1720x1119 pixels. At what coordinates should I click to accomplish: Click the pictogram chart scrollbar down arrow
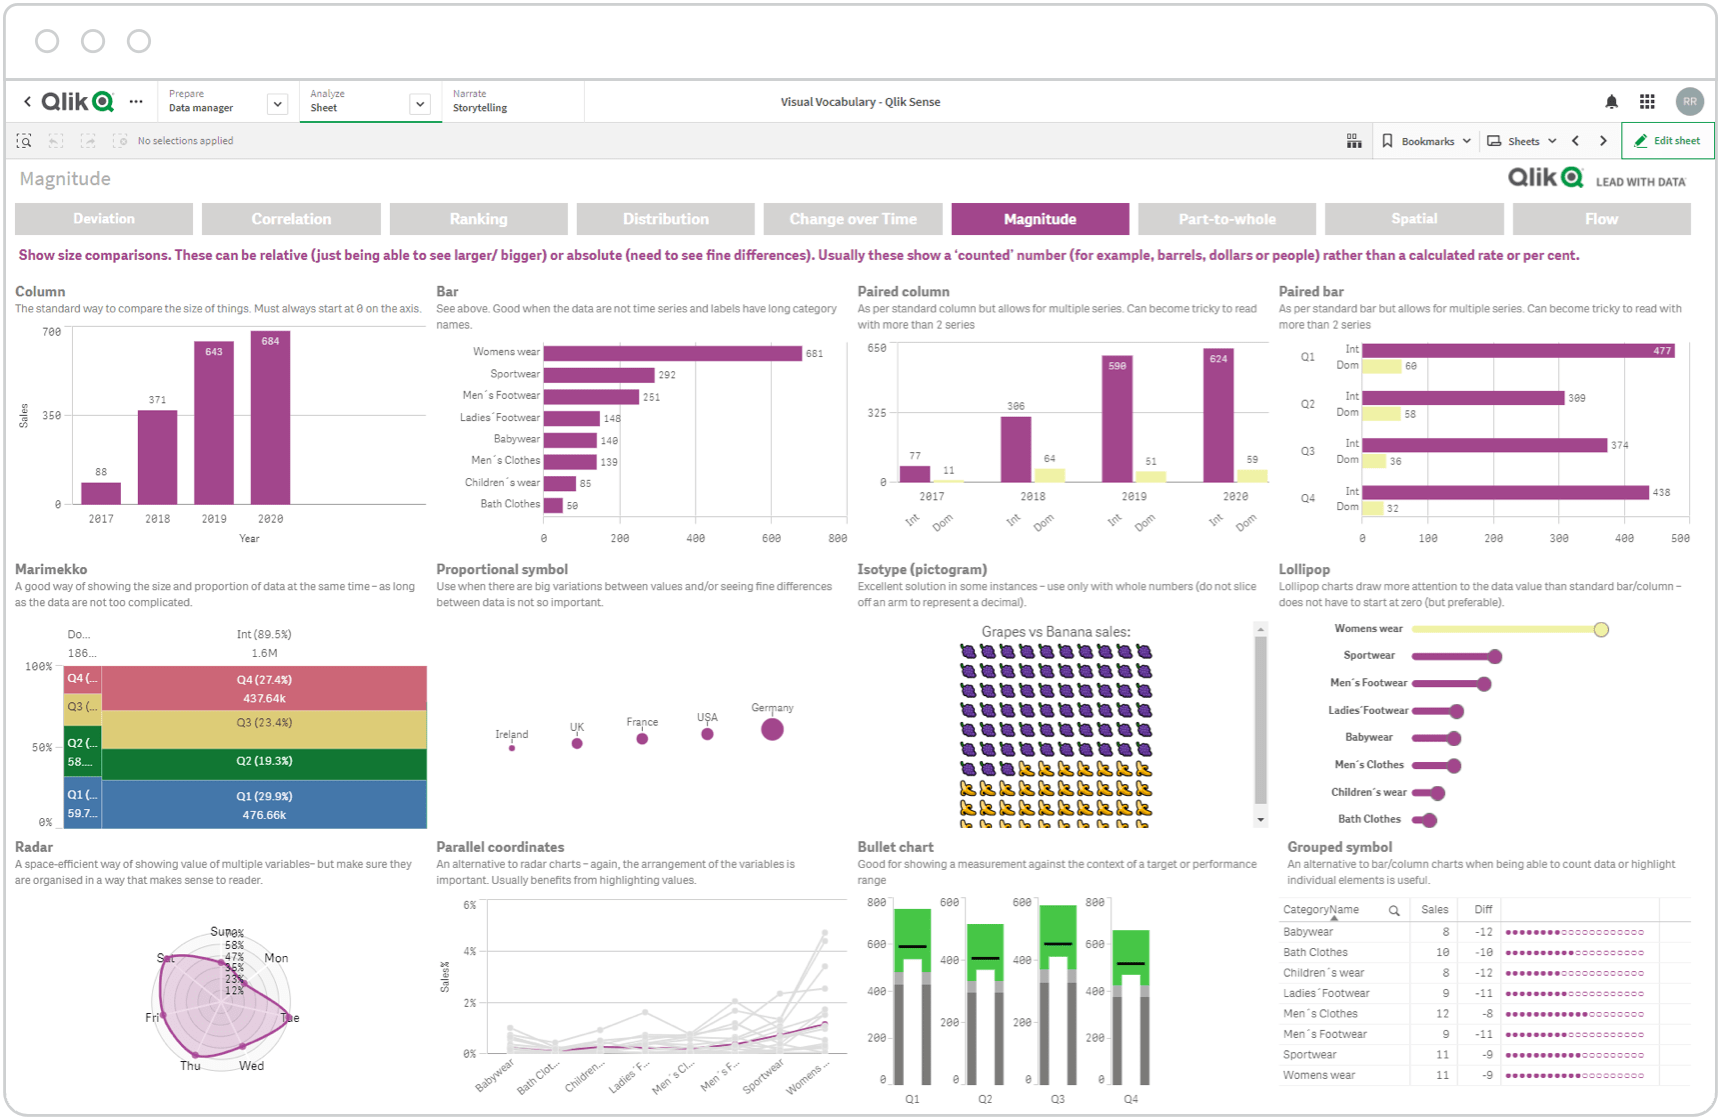(1260, 820)
